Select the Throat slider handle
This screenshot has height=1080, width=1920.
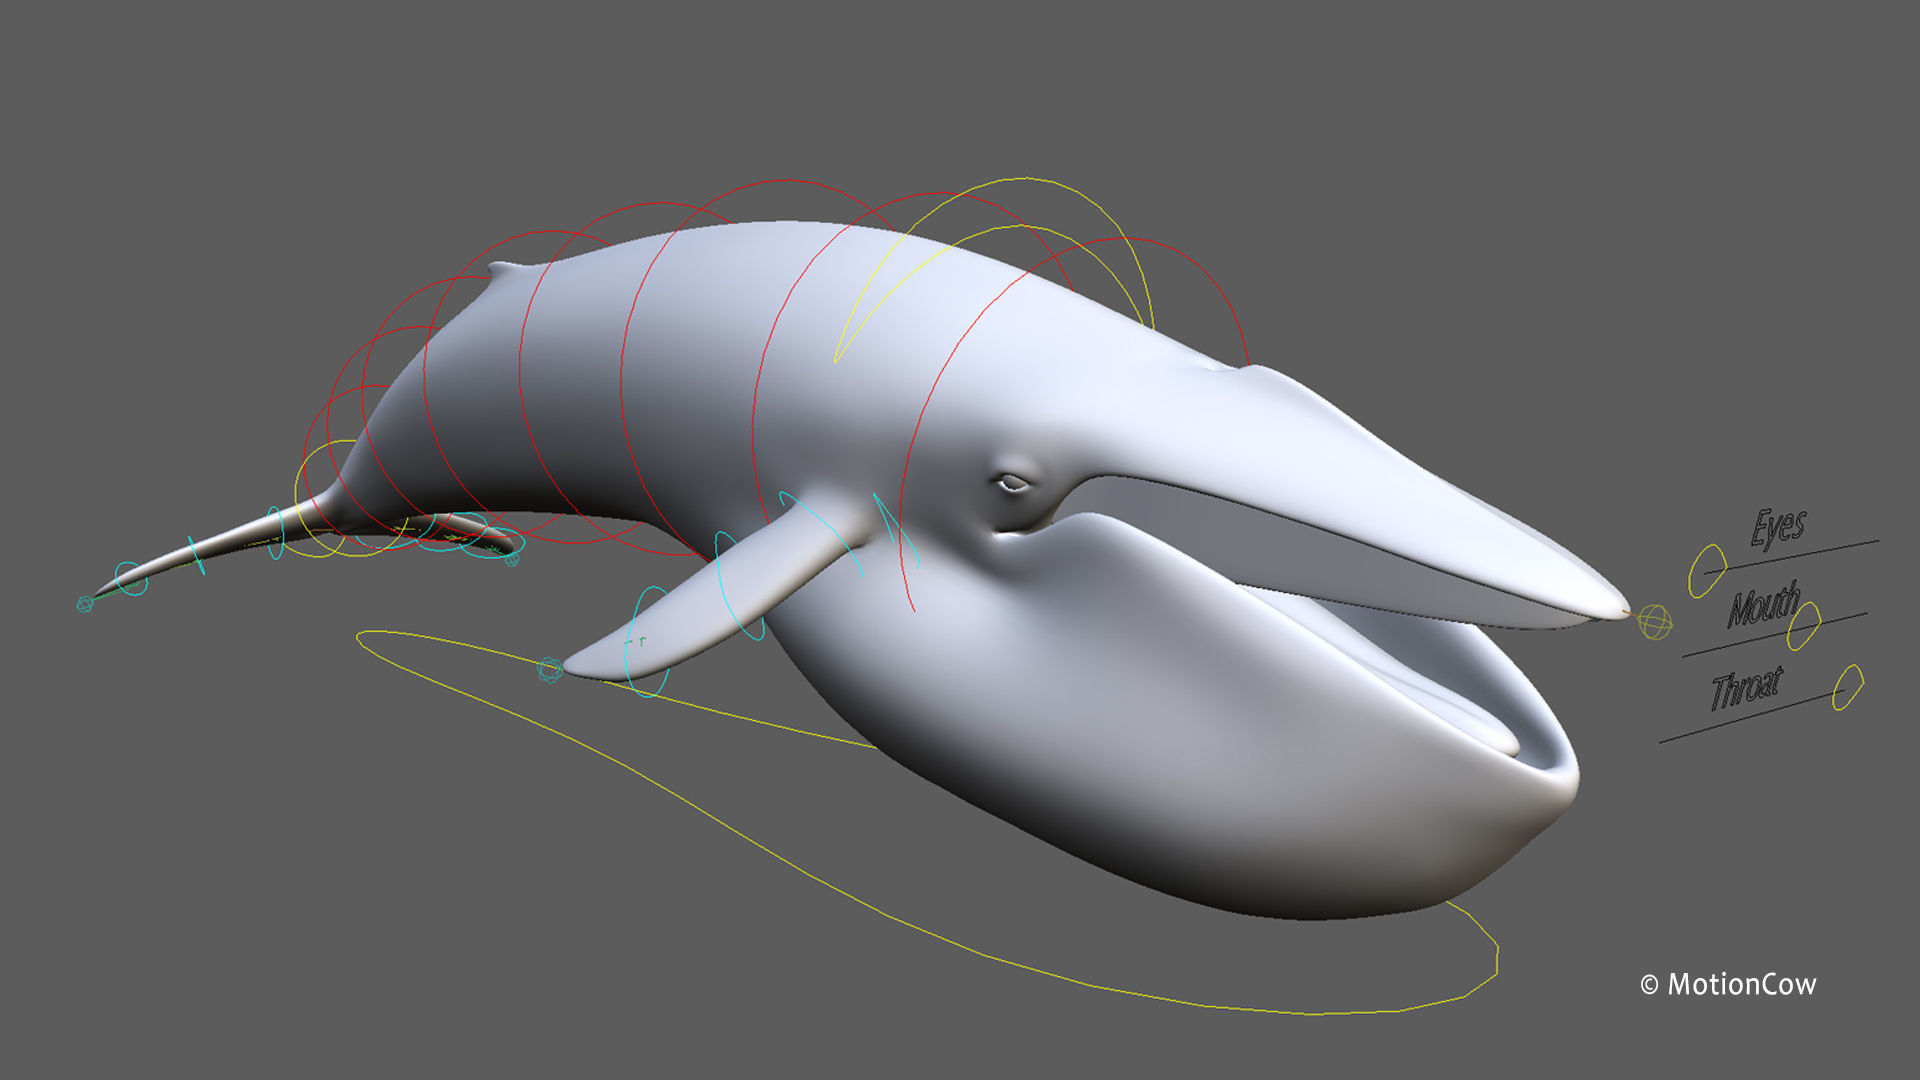coord(1847,688)
